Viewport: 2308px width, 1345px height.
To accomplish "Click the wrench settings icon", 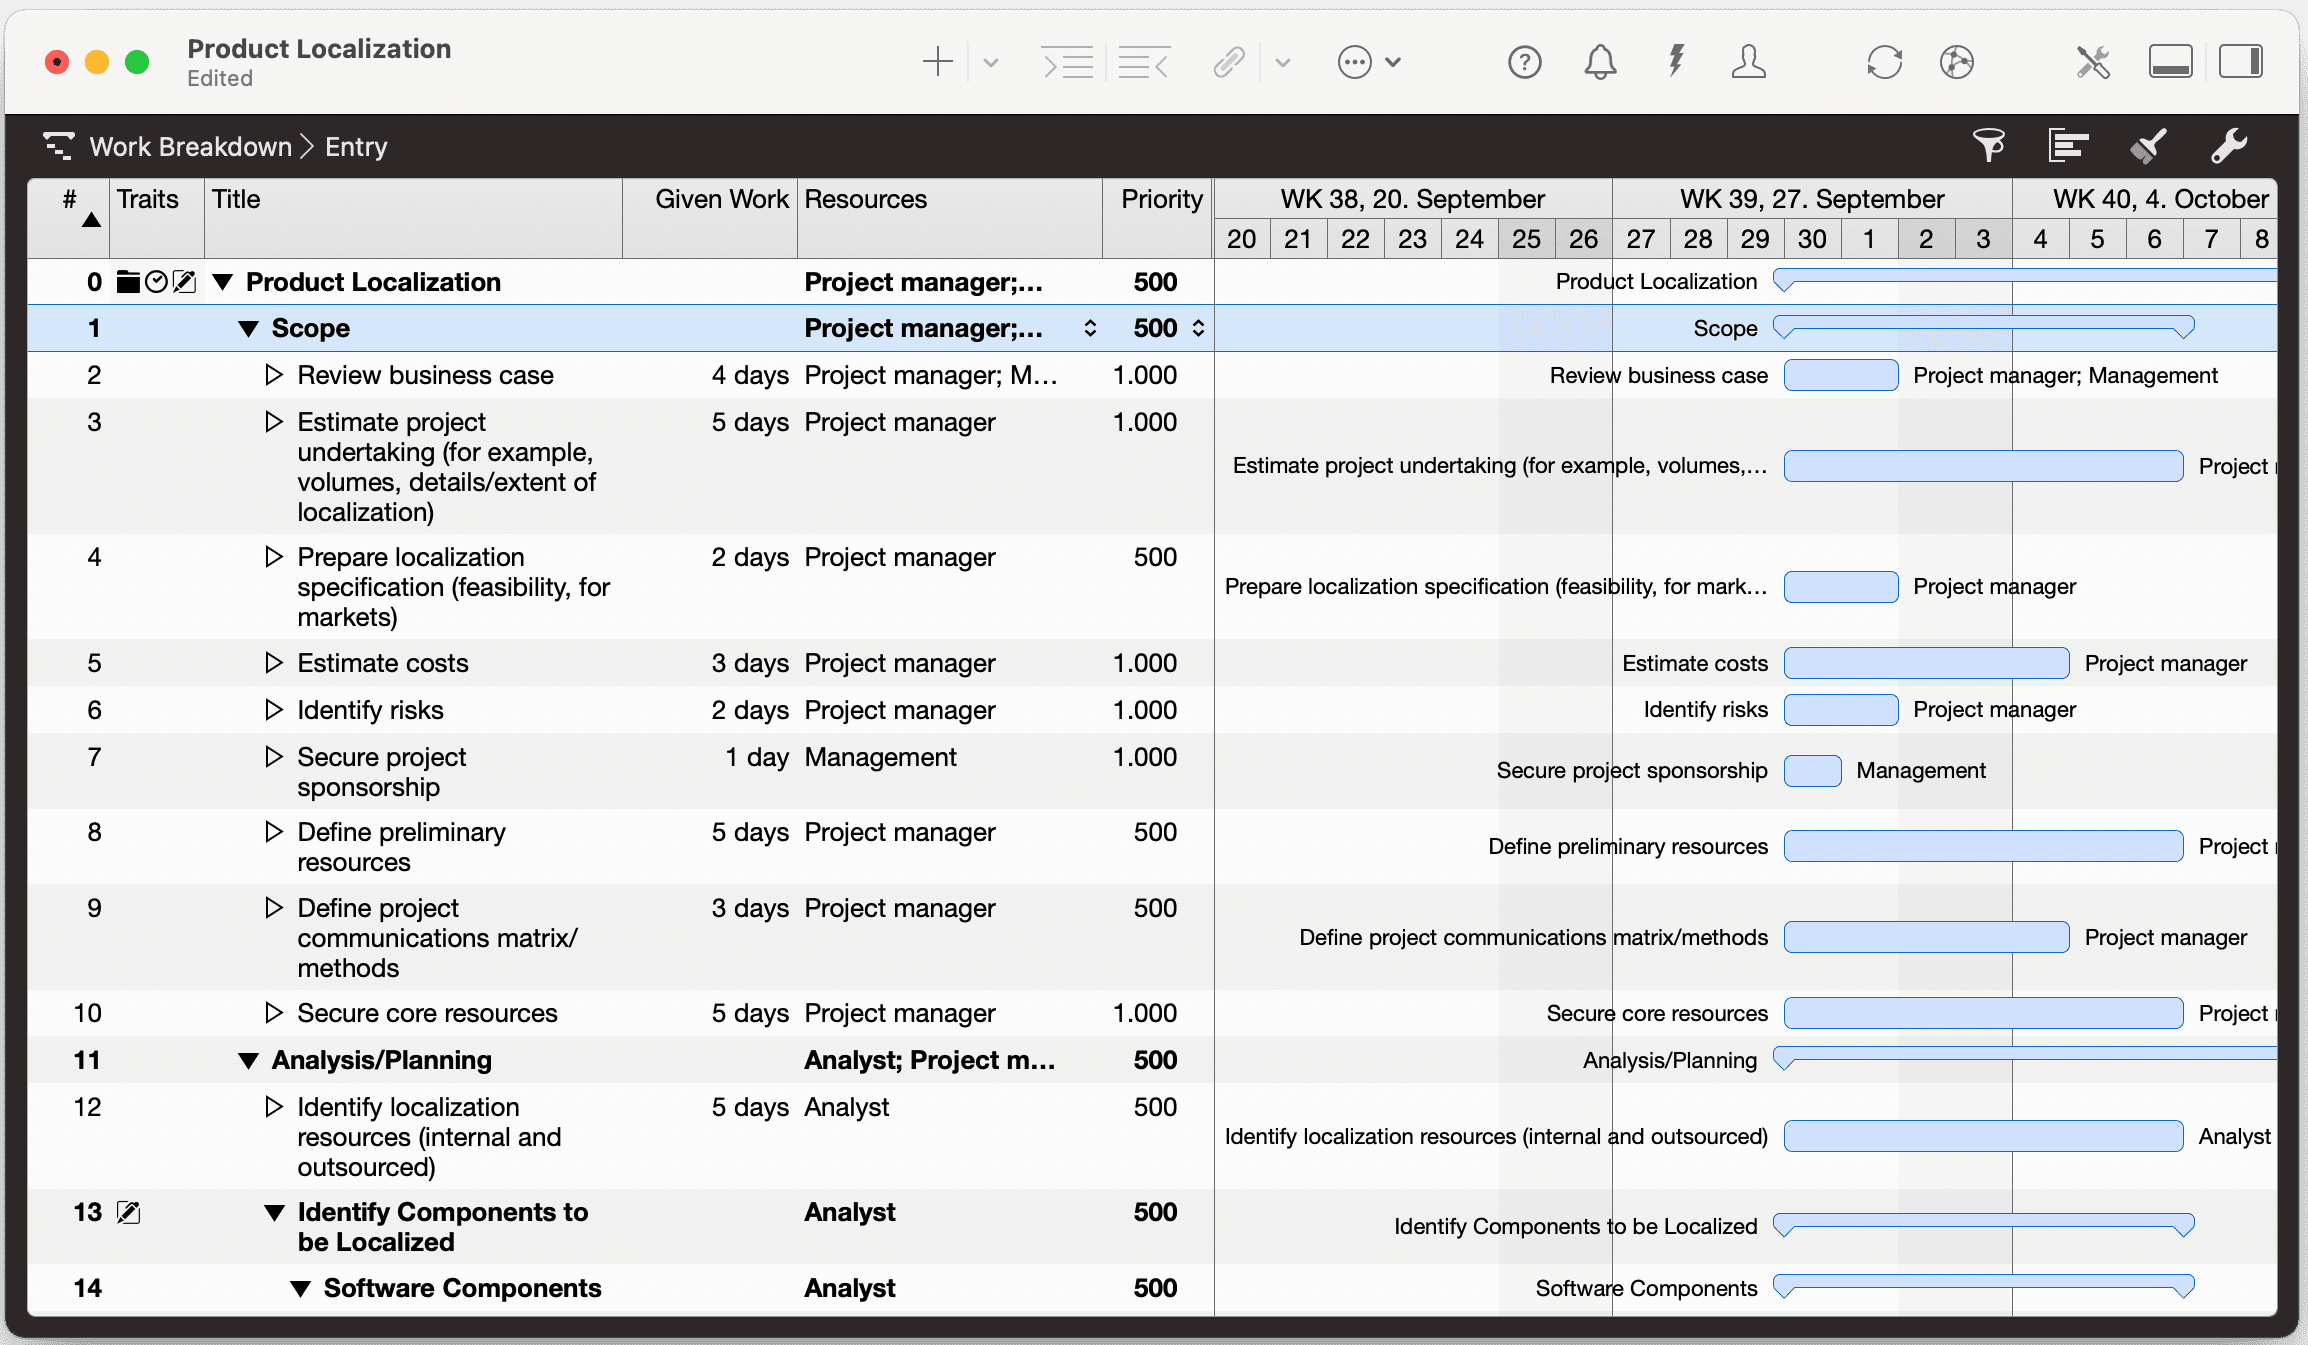I will [2228, 146].
